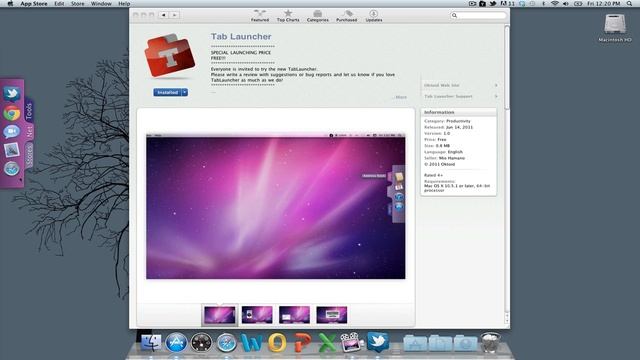The height and width of the screenshot is (360, 640).
Task: Open Finder from the Dock
Action: [151, 342]
